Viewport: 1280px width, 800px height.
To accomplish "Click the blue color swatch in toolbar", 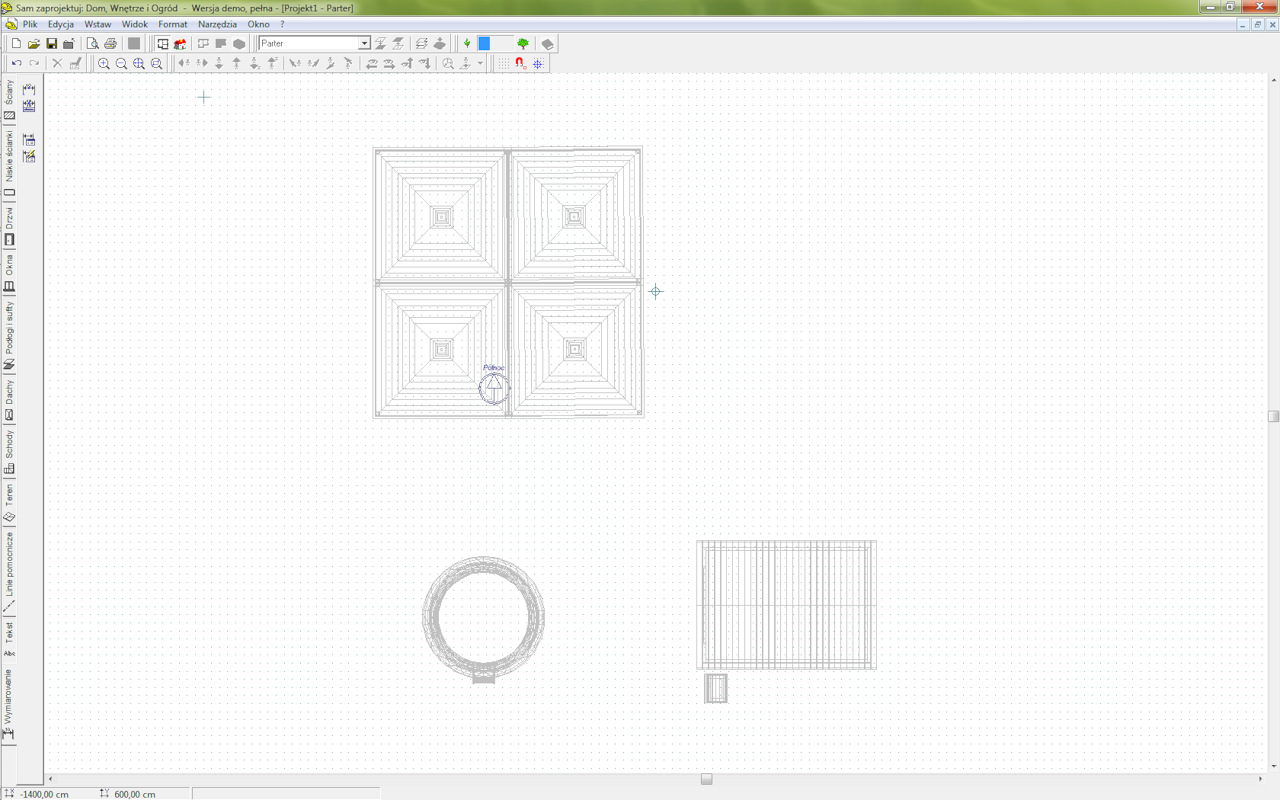I will click(484, 44).
